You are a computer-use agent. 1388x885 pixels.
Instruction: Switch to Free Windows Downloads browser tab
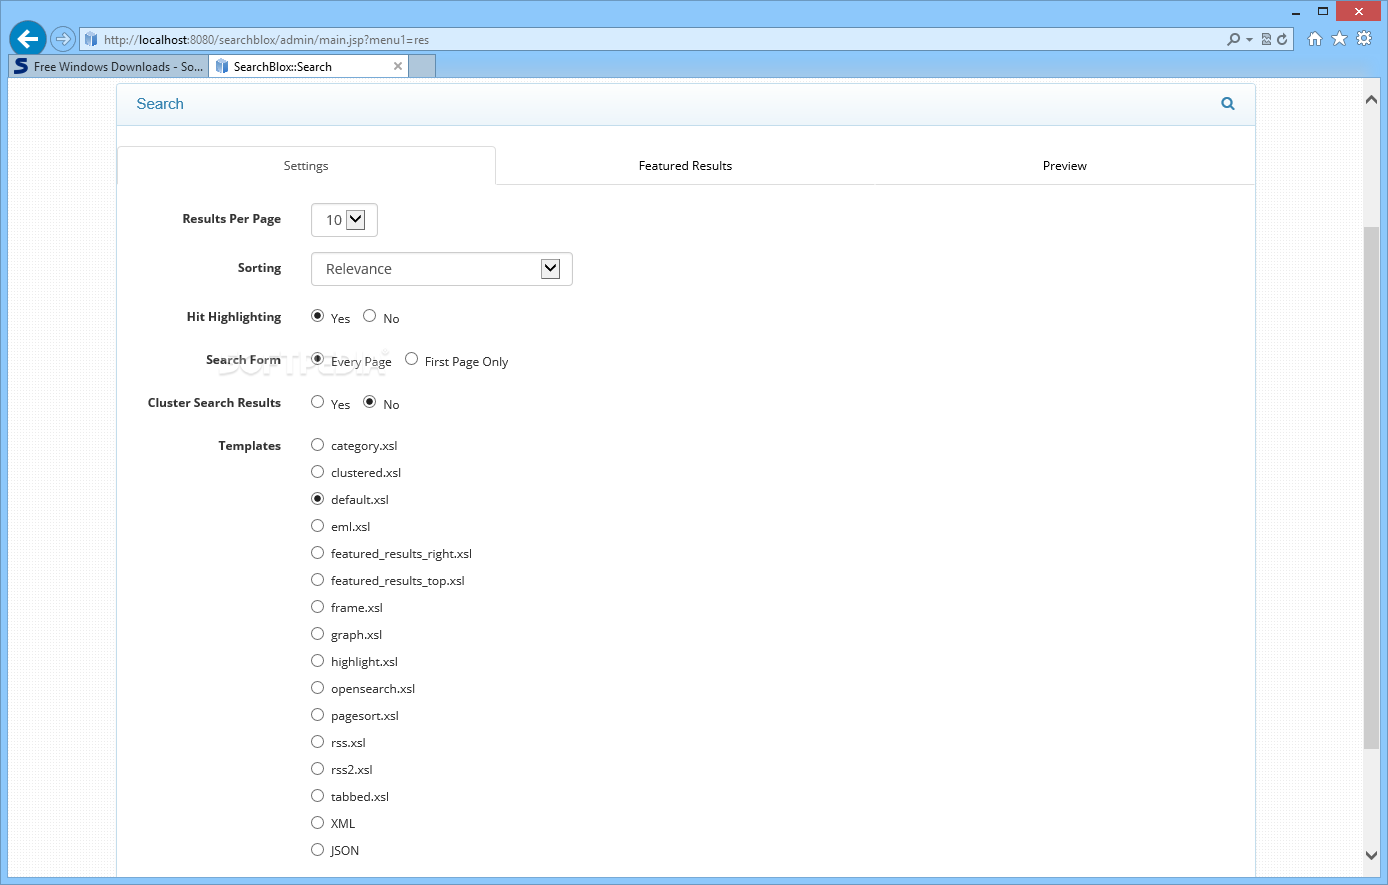pyautogui.click(x=108, y=66)
